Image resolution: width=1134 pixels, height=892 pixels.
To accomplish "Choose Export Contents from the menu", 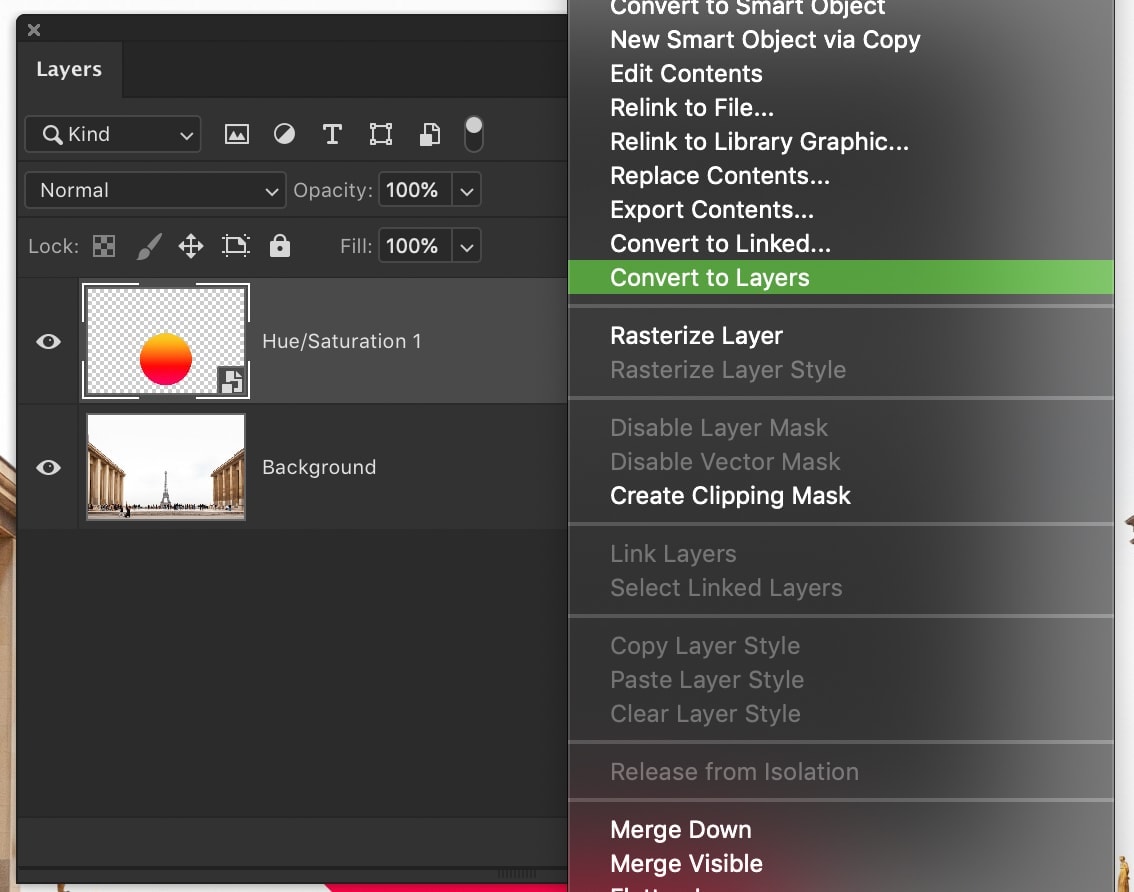I will [x=712, y=209].
